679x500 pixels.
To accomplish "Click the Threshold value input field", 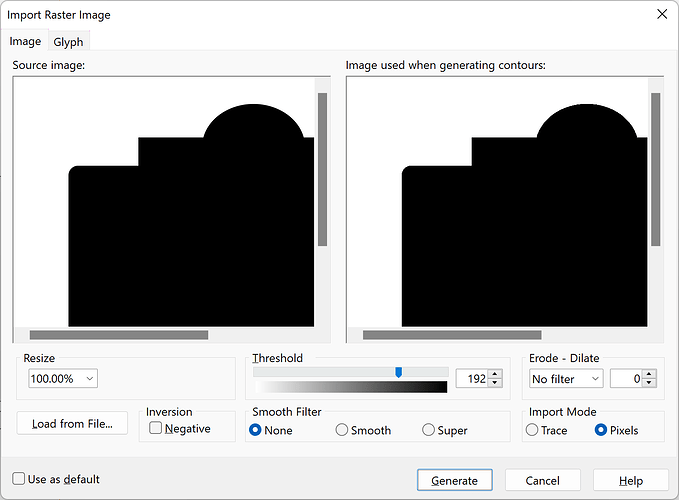I will (471, 379).
